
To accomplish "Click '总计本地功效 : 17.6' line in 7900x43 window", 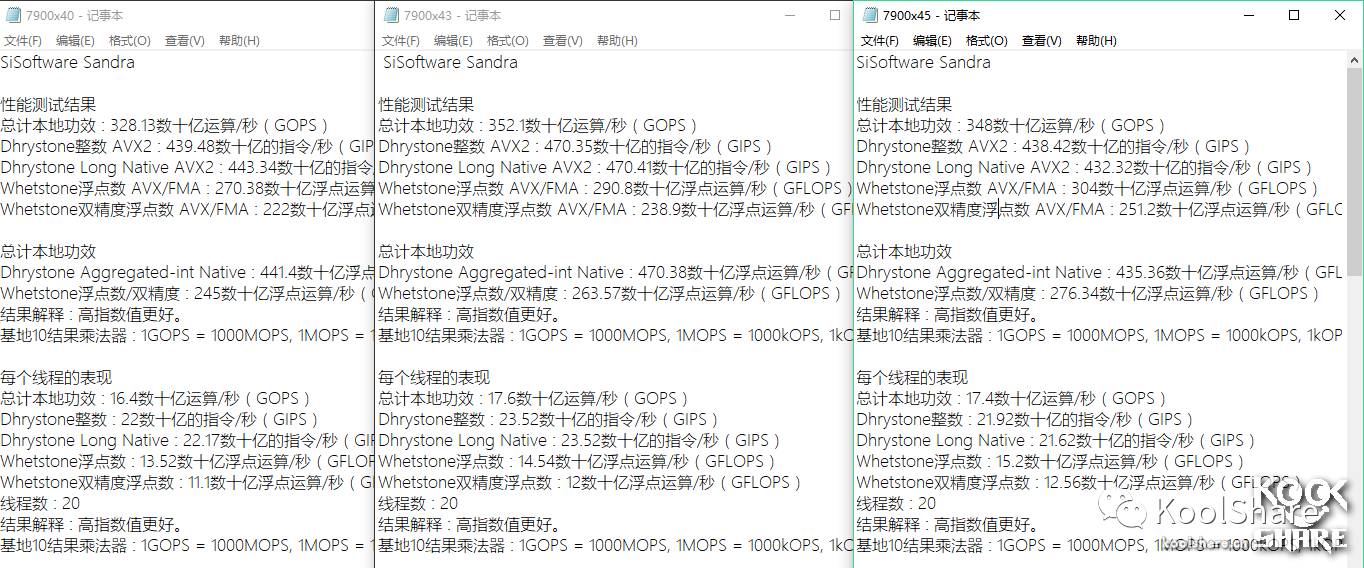I will [535, 398].
